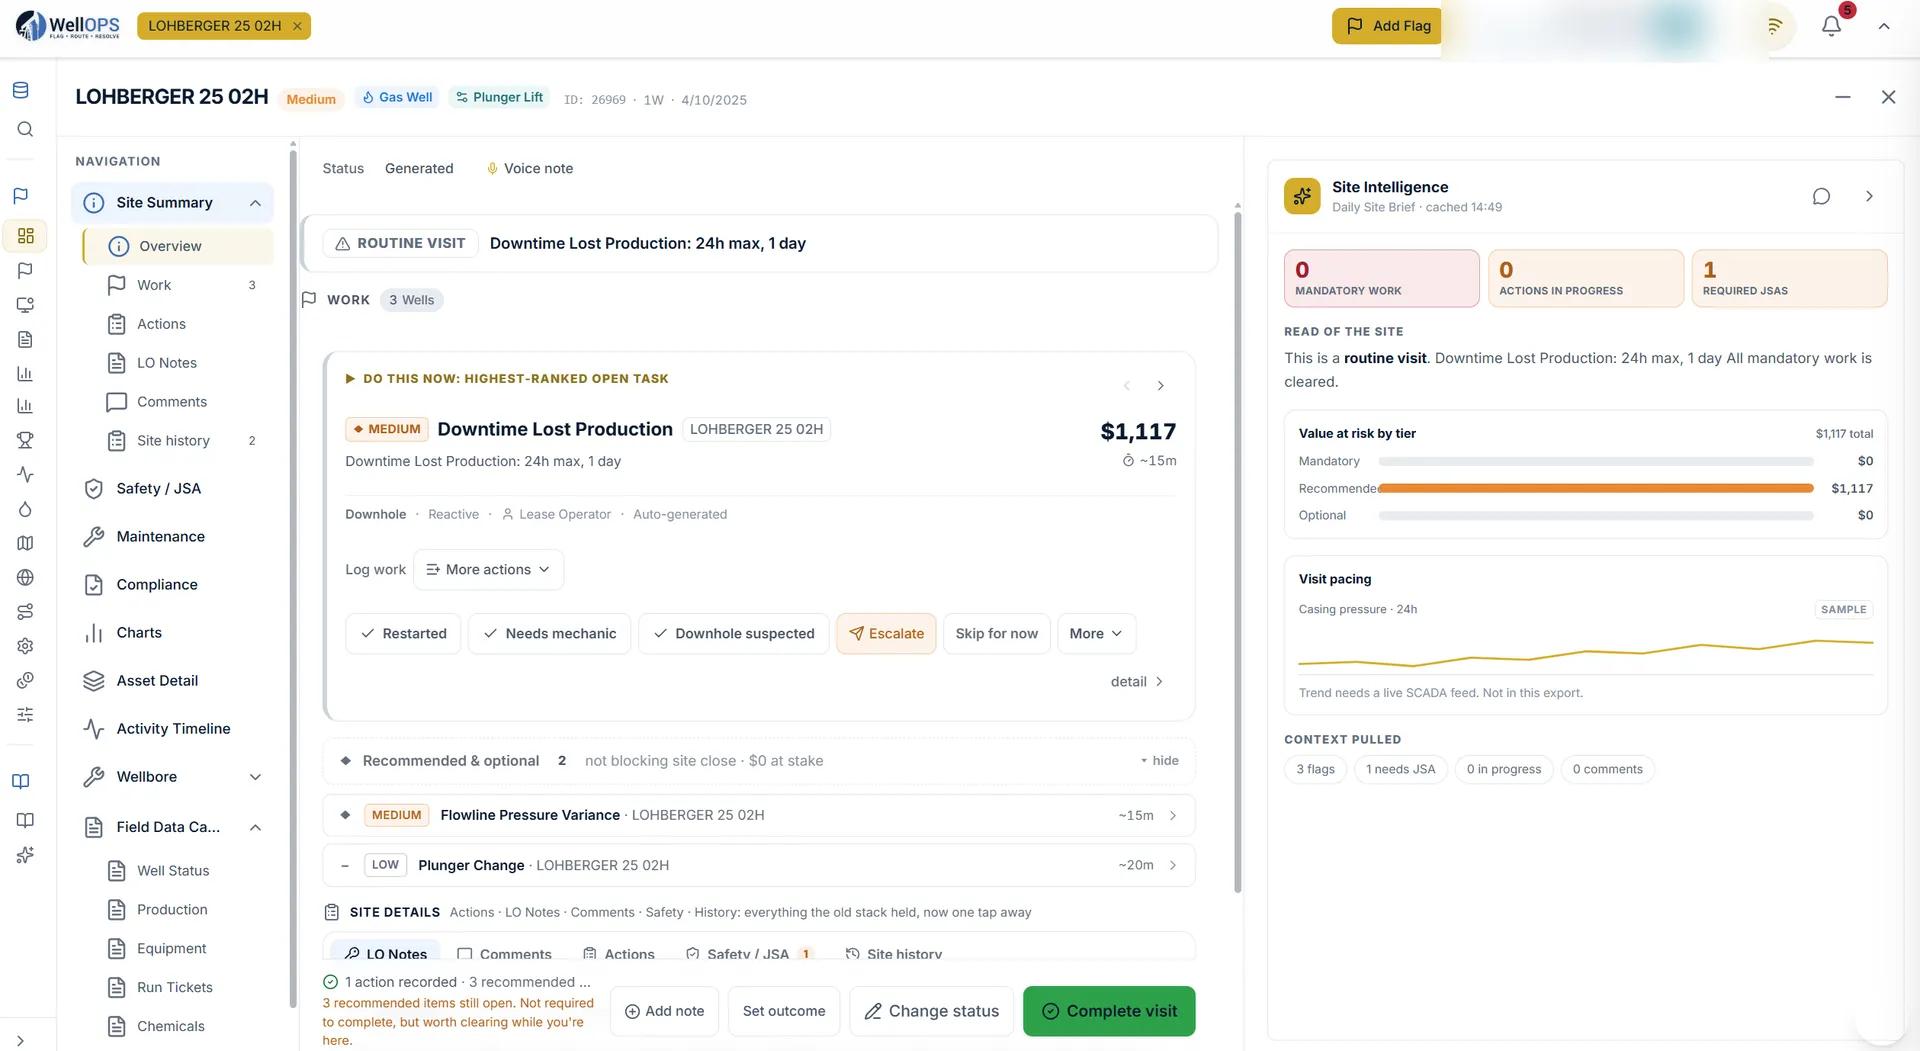1920x1051 pixels.
Task: Click the Mandatory Work card
Action: tap(1381, 278)
